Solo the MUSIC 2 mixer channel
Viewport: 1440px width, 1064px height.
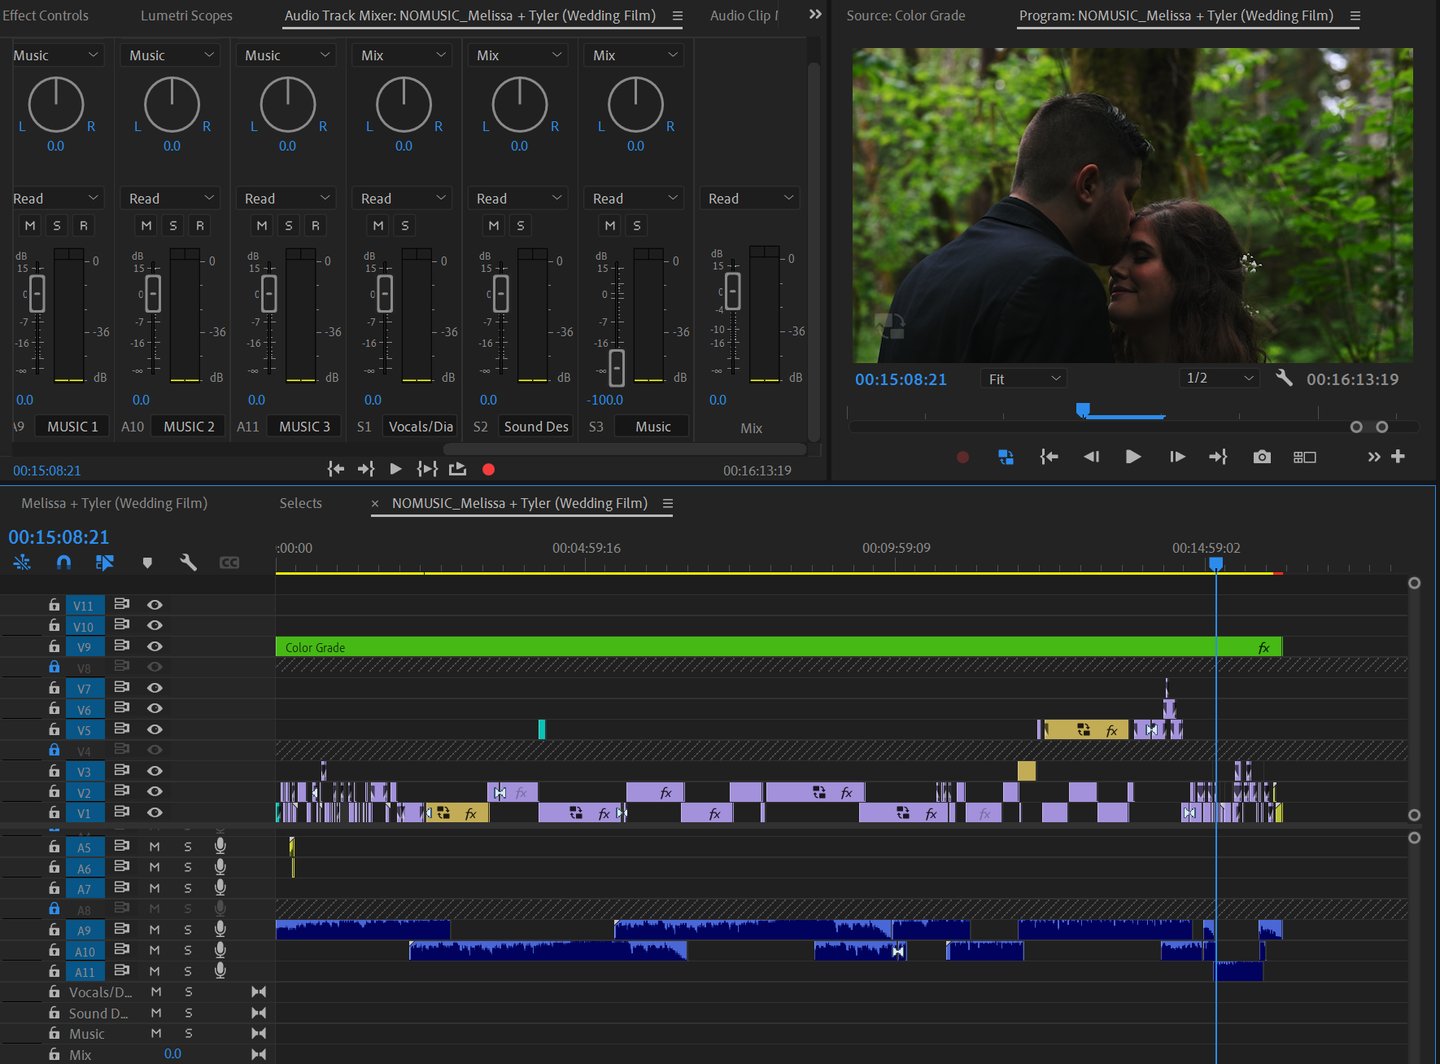click(173, 226)
